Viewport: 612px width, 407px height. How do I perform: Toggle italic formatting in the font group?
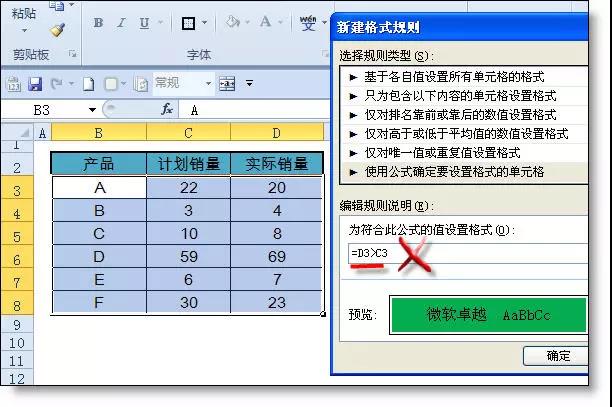[123, 22]
